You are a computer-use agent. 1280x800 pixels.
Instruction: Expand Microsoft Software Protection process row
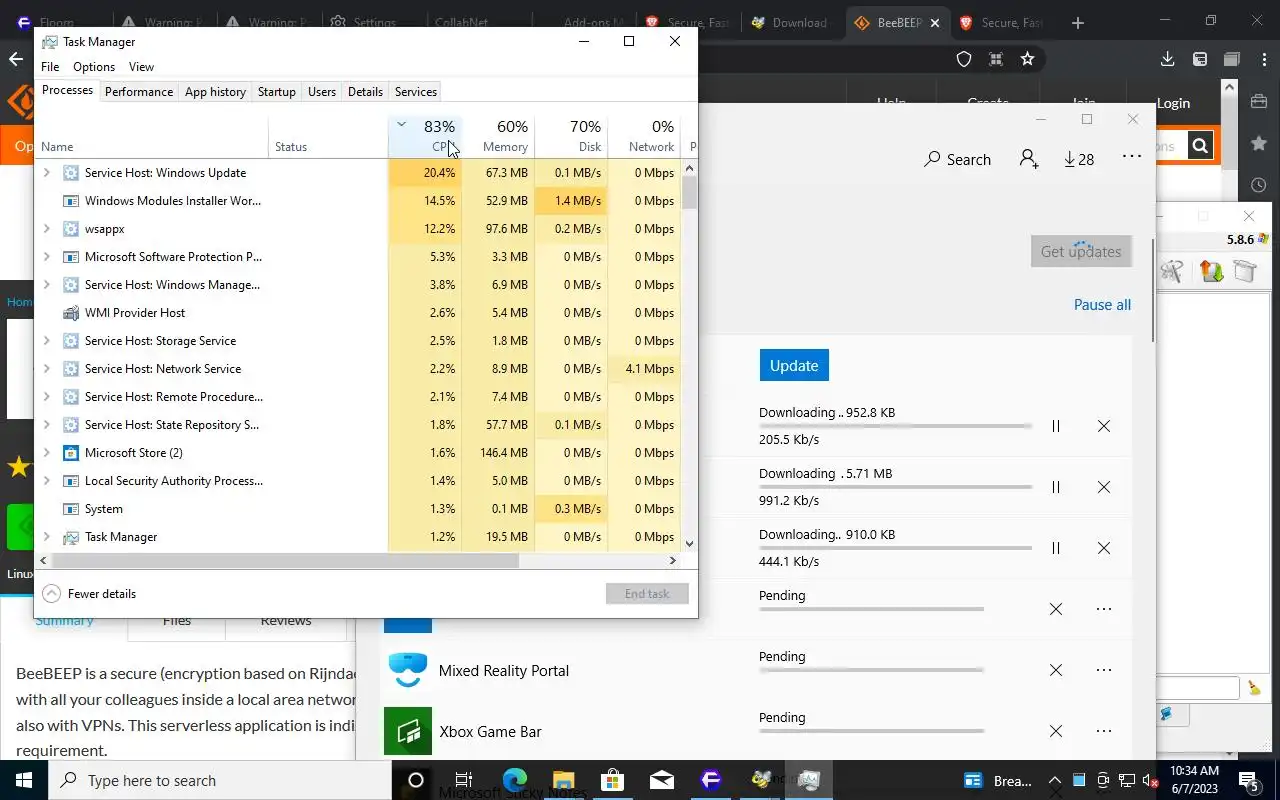46,257
